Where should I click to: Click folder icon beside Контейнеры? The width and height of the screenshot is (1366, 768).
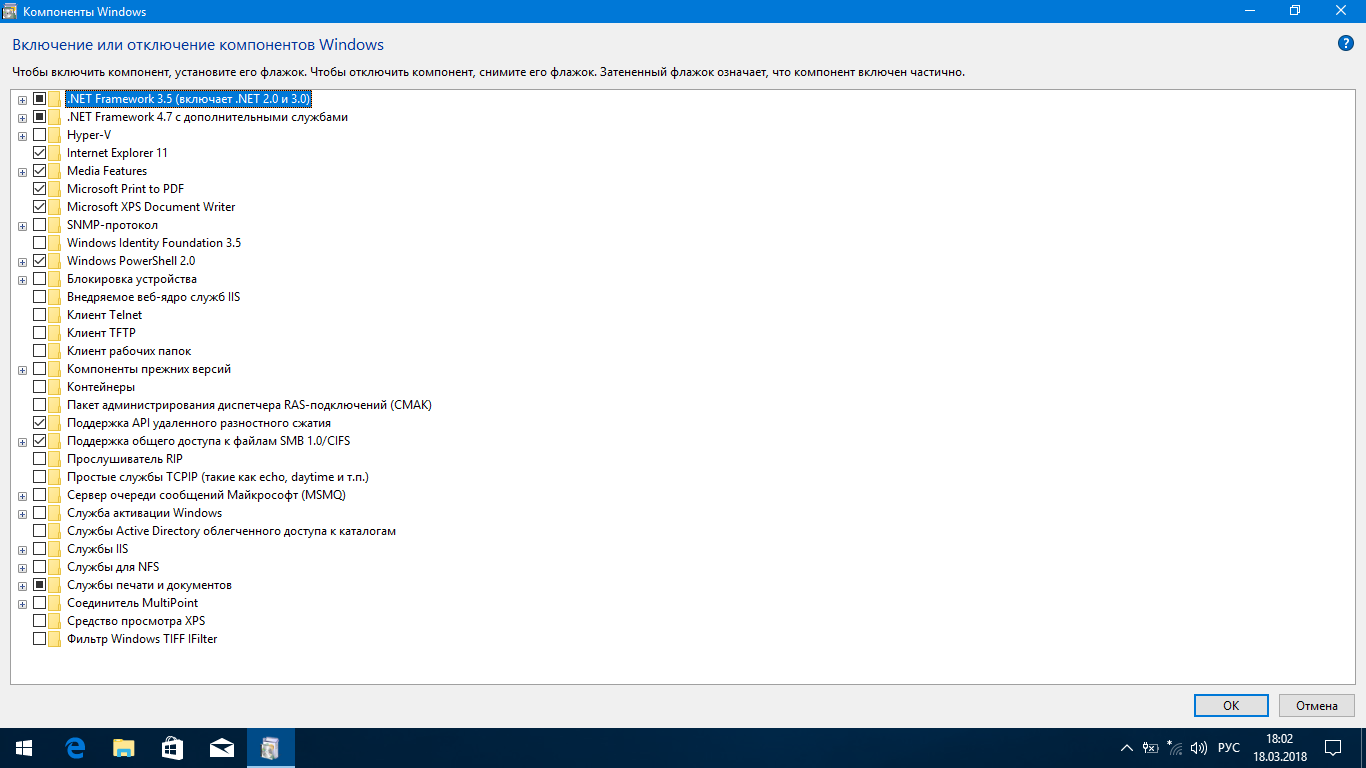54,387
